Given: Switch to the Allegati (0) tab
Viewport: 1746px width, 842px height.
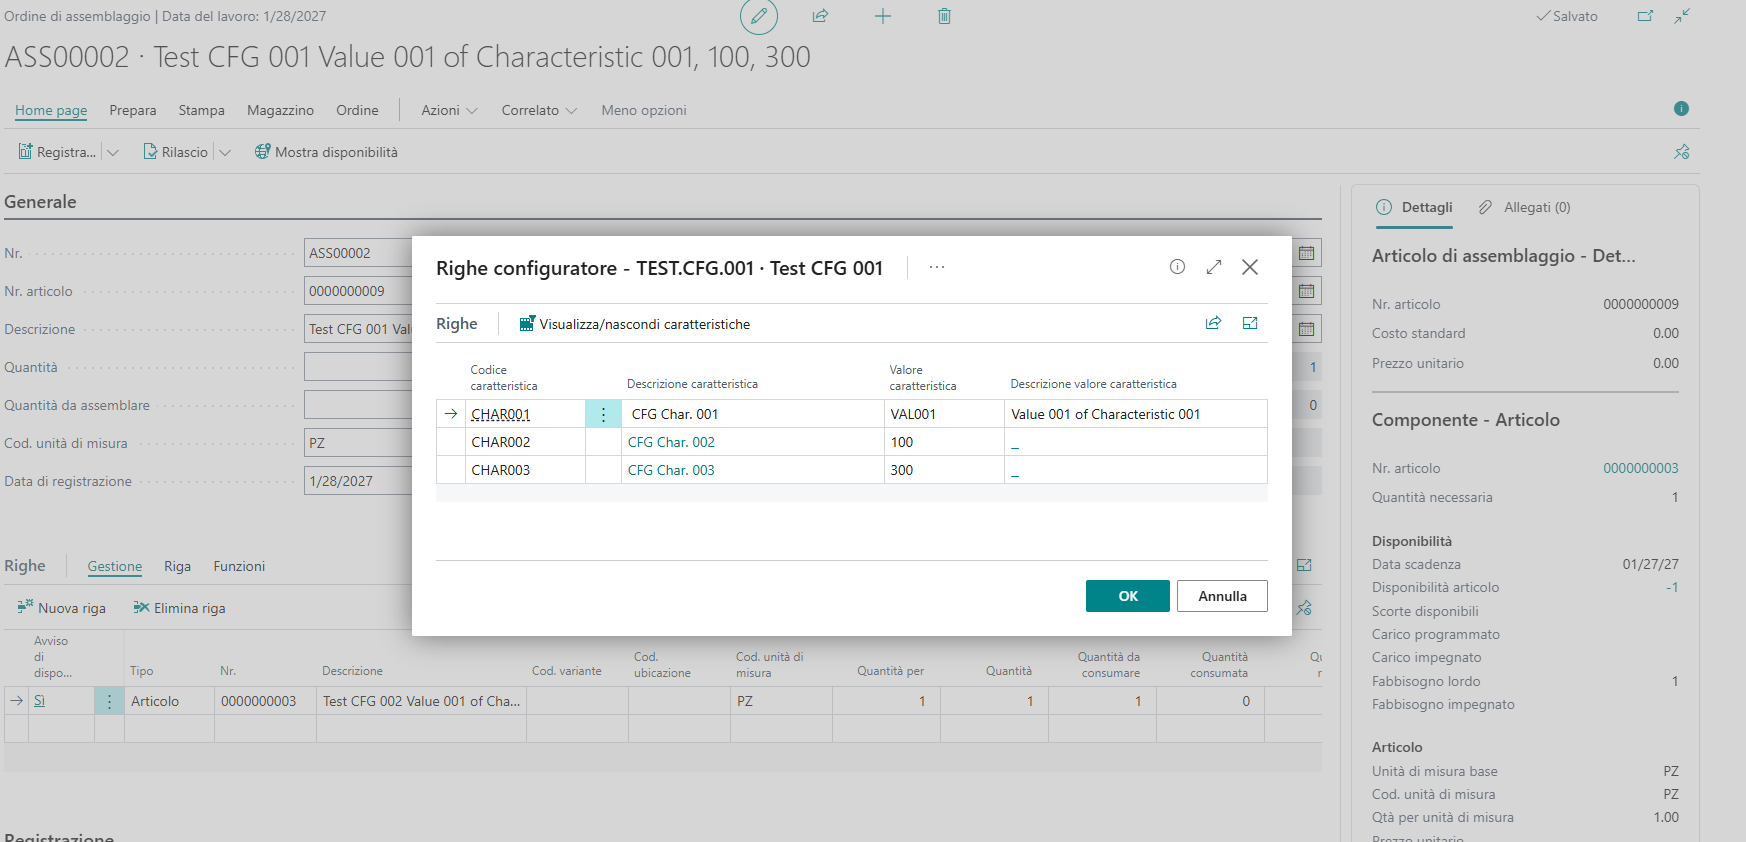Looking at the screenshot, I should (x=1525, y=207).
